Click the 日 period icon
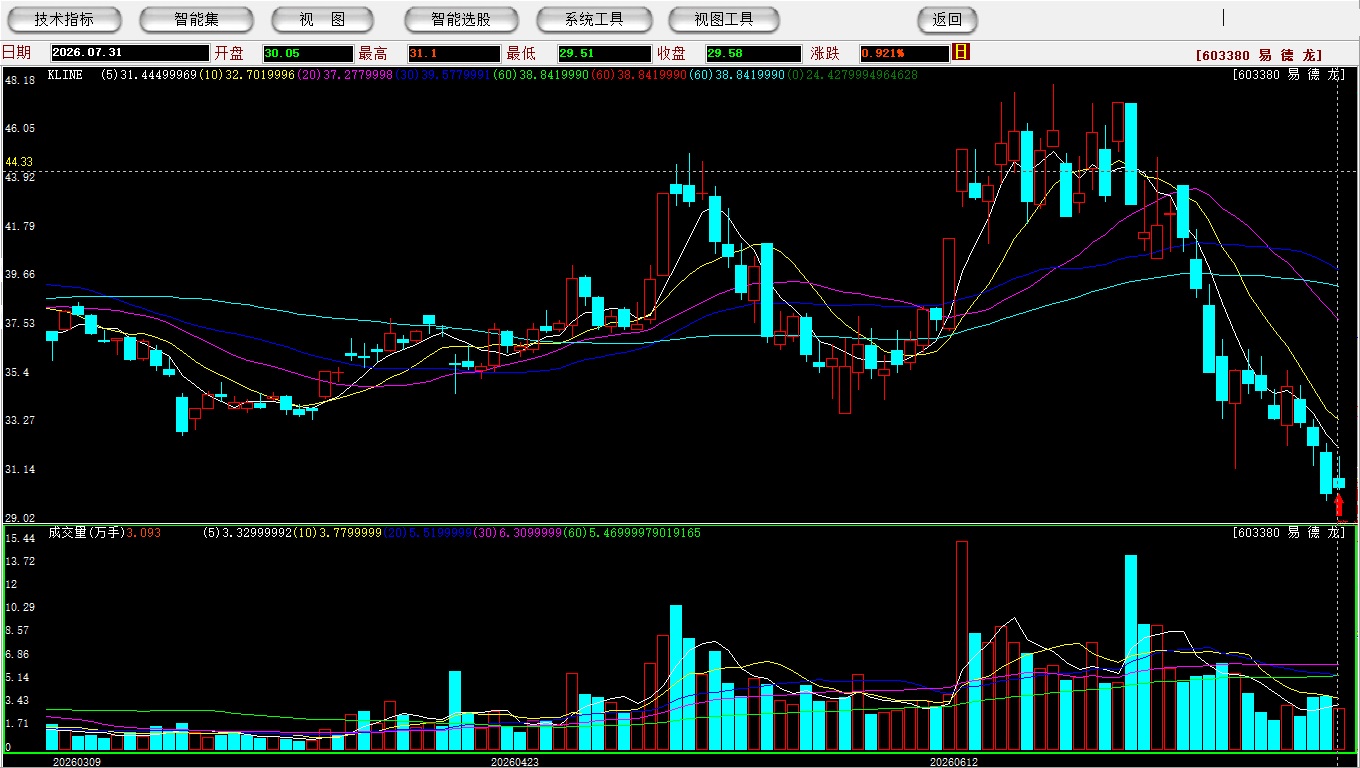 (x=961, y=52)
